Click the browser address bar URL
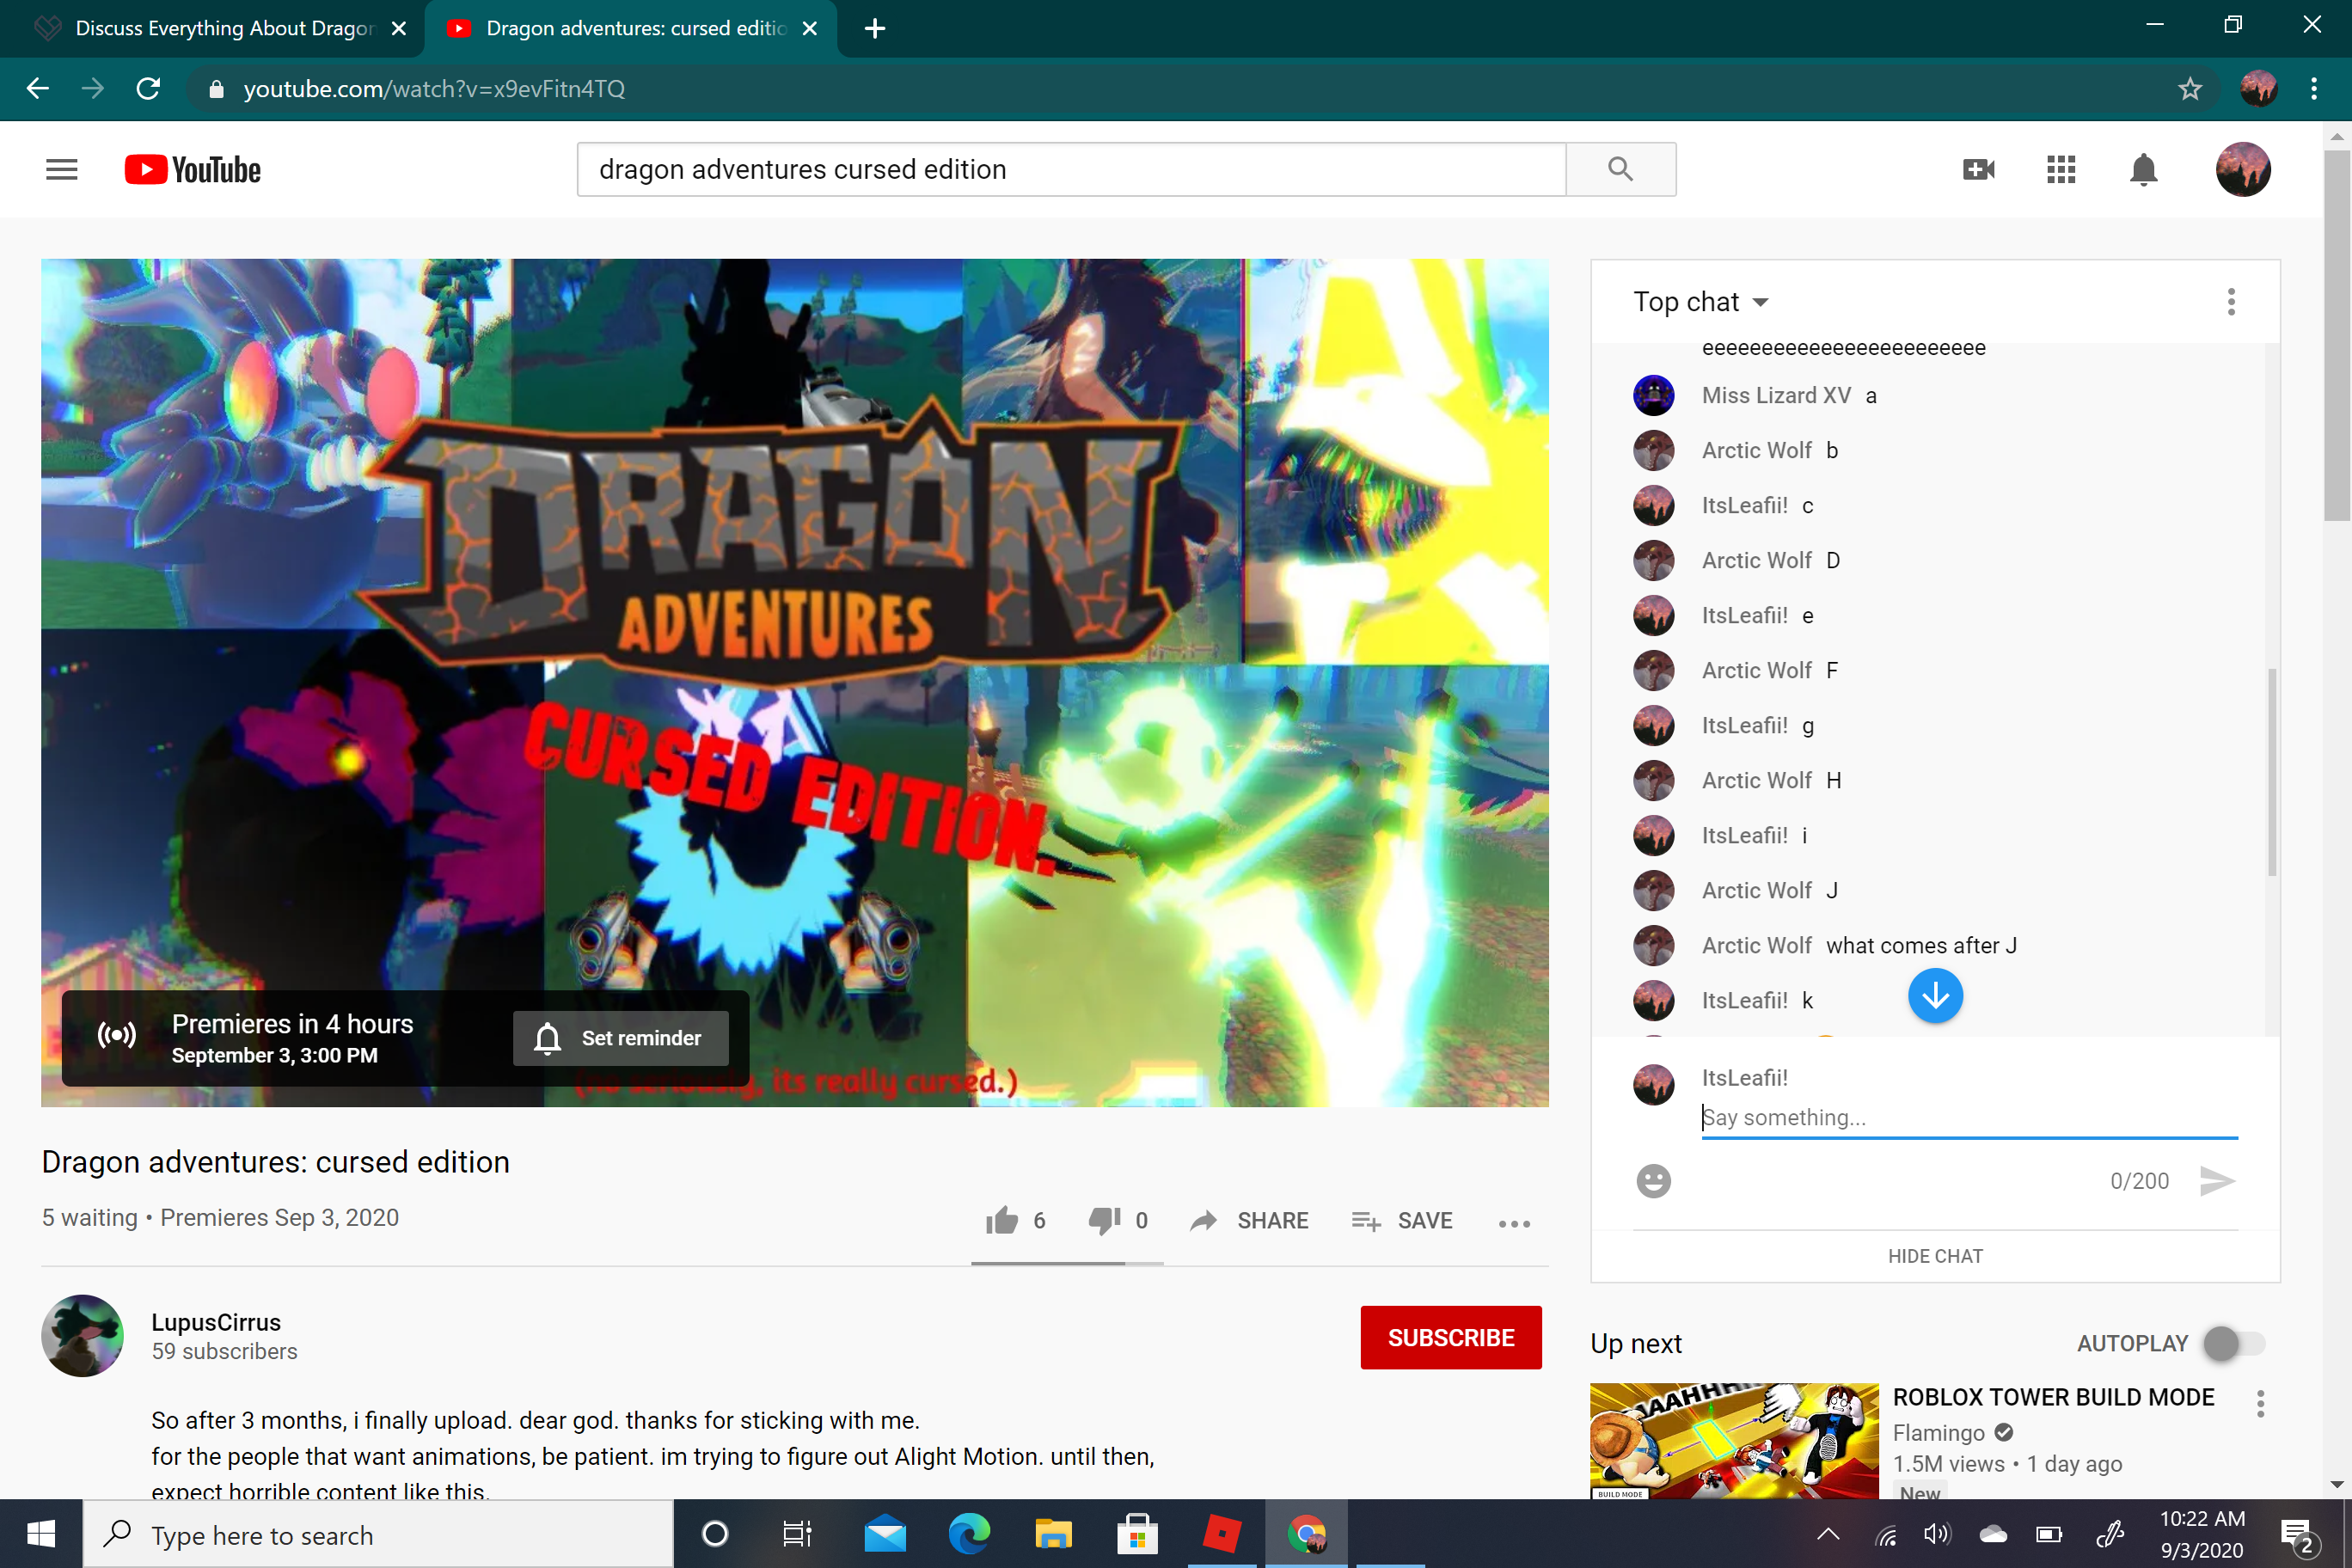This screenshot has width=2352, height=1568. (x=434, y=89)
